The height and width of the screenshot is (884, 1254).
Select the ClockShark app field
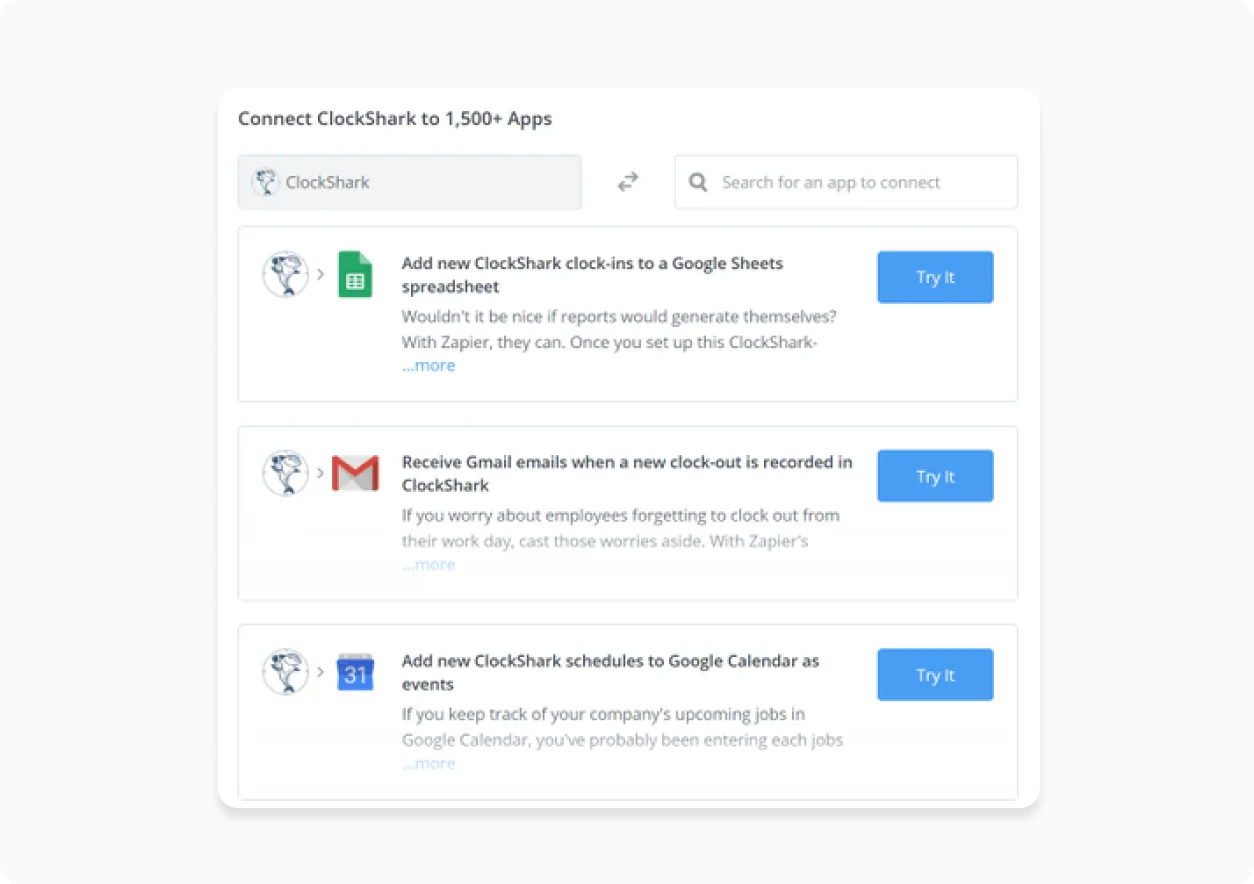(x=409, y=182)
